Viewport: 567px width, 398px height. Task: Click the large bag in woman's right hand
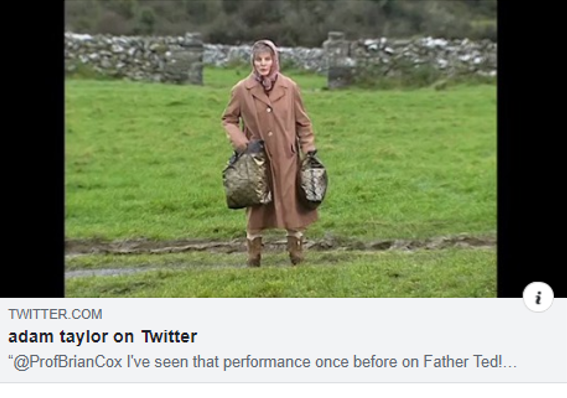[x=247, y=176]
